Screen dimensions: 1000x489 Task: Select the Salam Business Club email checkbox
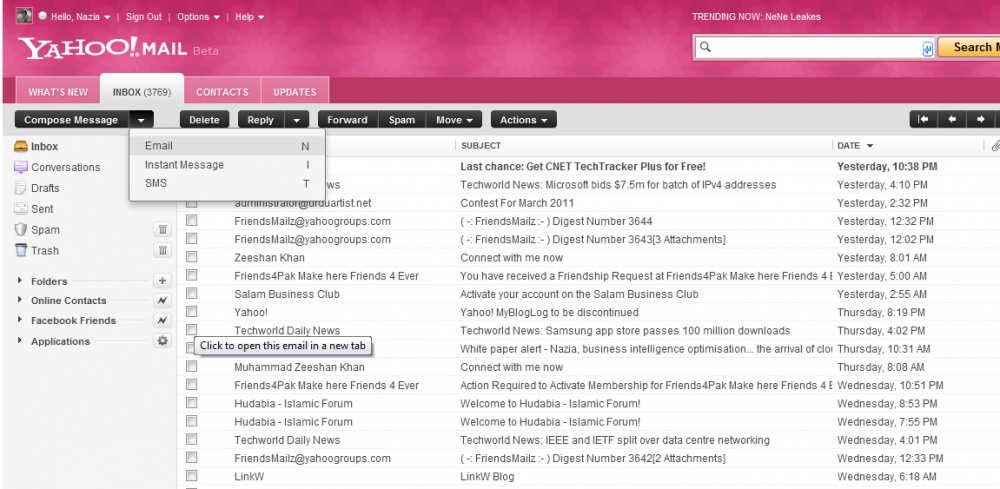[192, 294]
